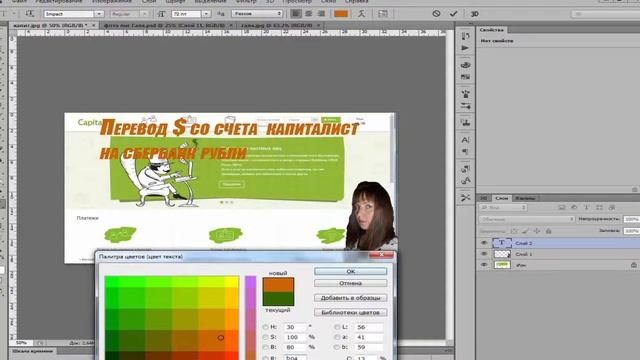640x360 pixels.
Task: Confirm color with OK button
Action: pos(350,271)
